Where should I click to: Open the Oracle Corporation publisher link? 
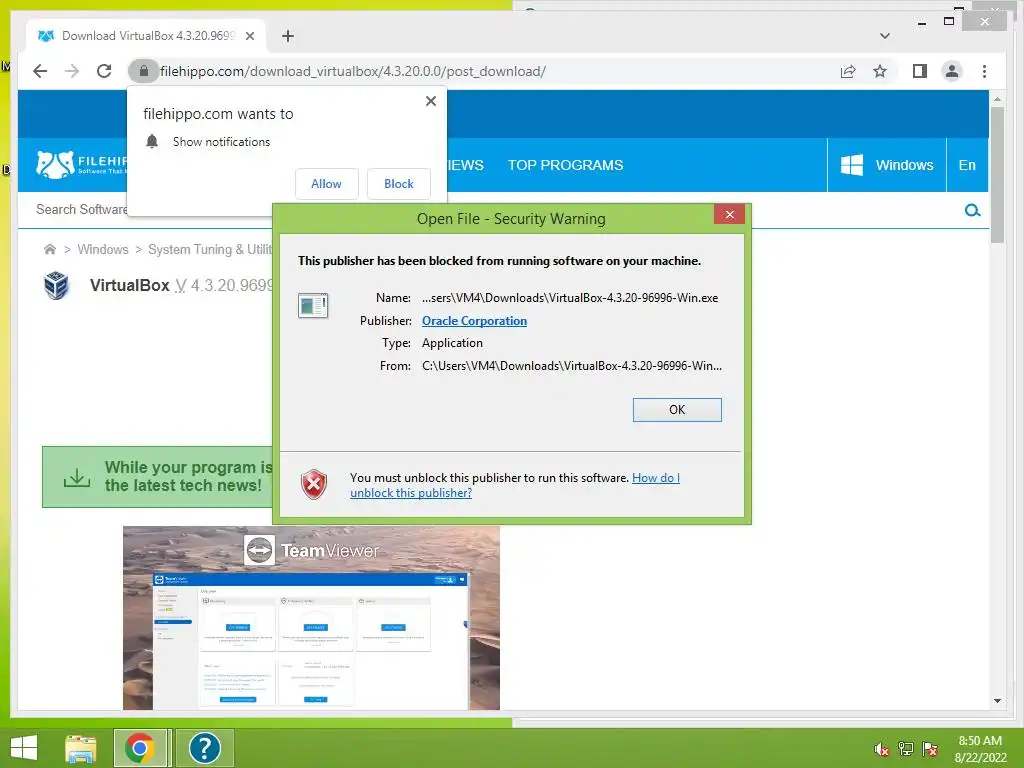click(474, 321)
